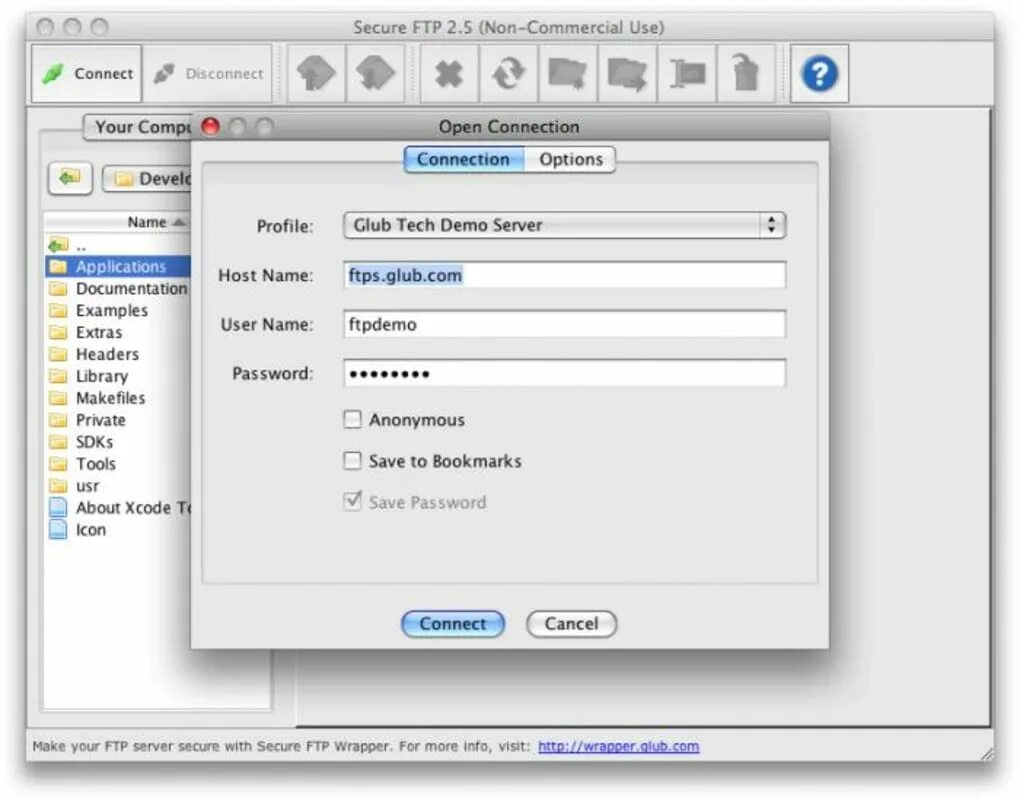Enable the Anonymous checkbox
1020x800 pixels.
coord(352,420)
